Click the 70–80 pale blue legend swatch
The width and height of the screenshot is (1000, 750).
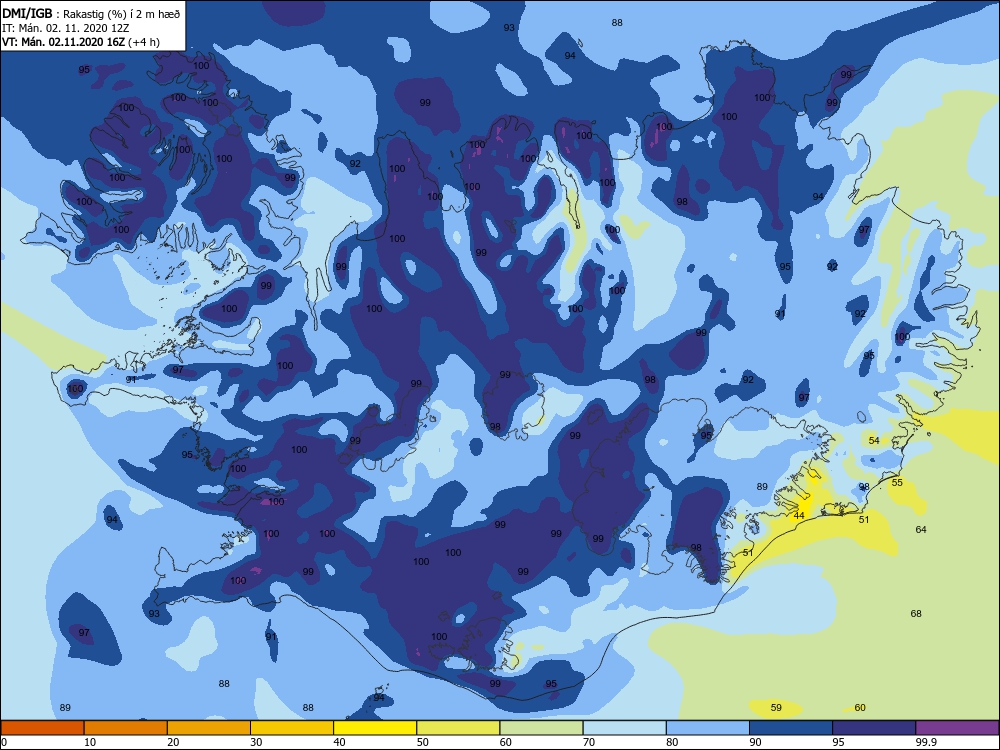(x=624, y=728)
